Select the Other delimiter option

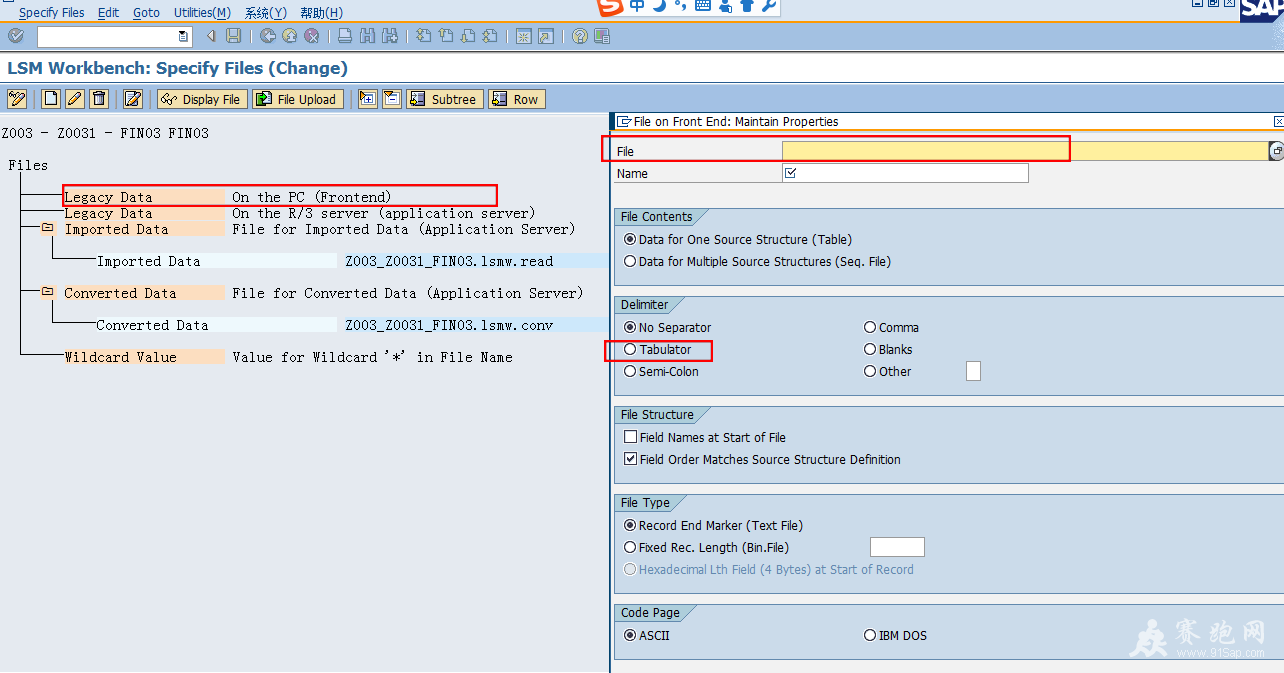(887, 372)
